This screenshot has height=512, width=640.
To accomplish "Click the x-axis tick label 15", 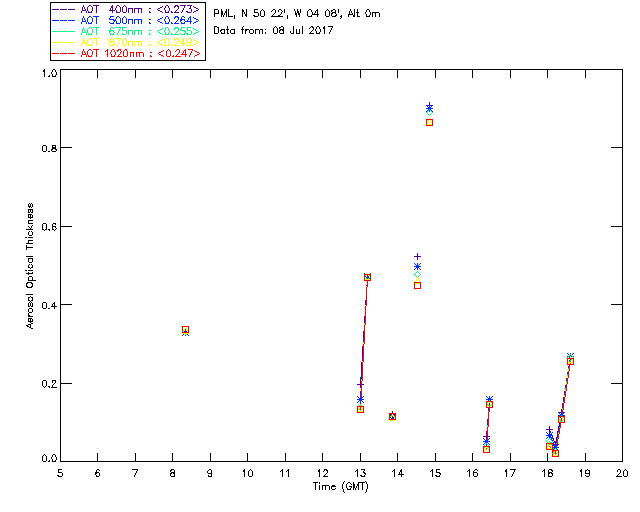I will [x=435, y=473].
